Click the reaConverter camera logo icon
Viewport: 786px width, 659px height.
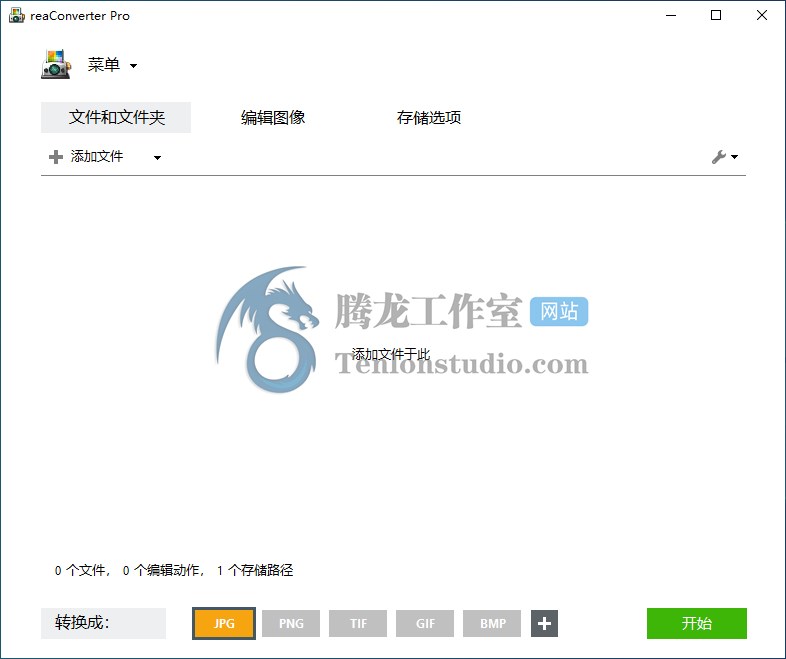click(x=56, y=64)
